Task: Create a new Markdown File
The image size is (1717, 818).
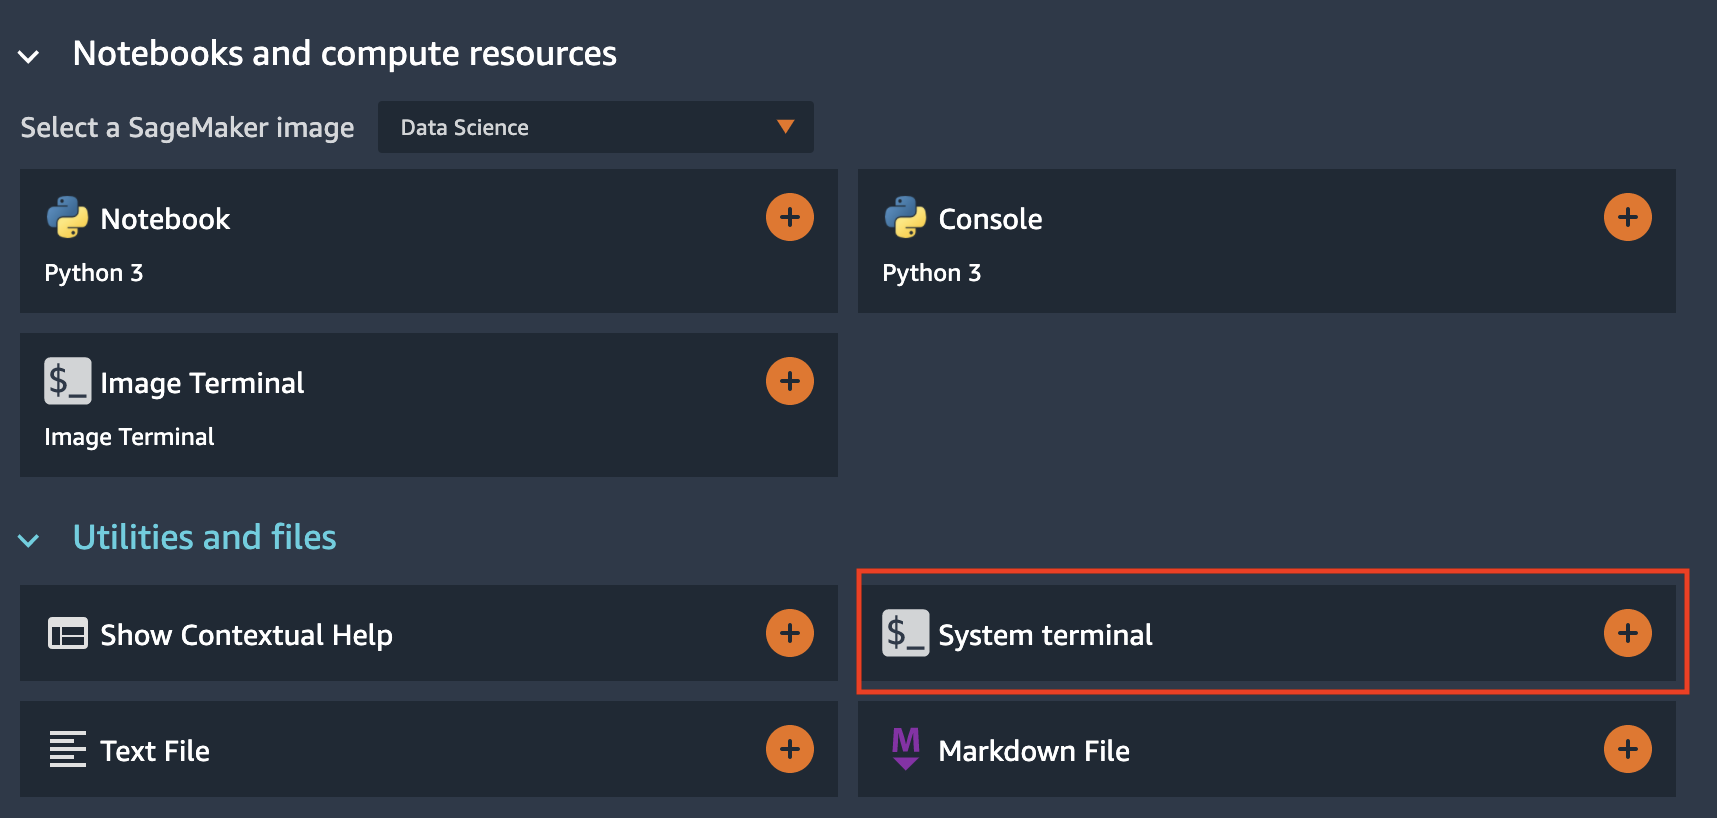Action: 1267,749
